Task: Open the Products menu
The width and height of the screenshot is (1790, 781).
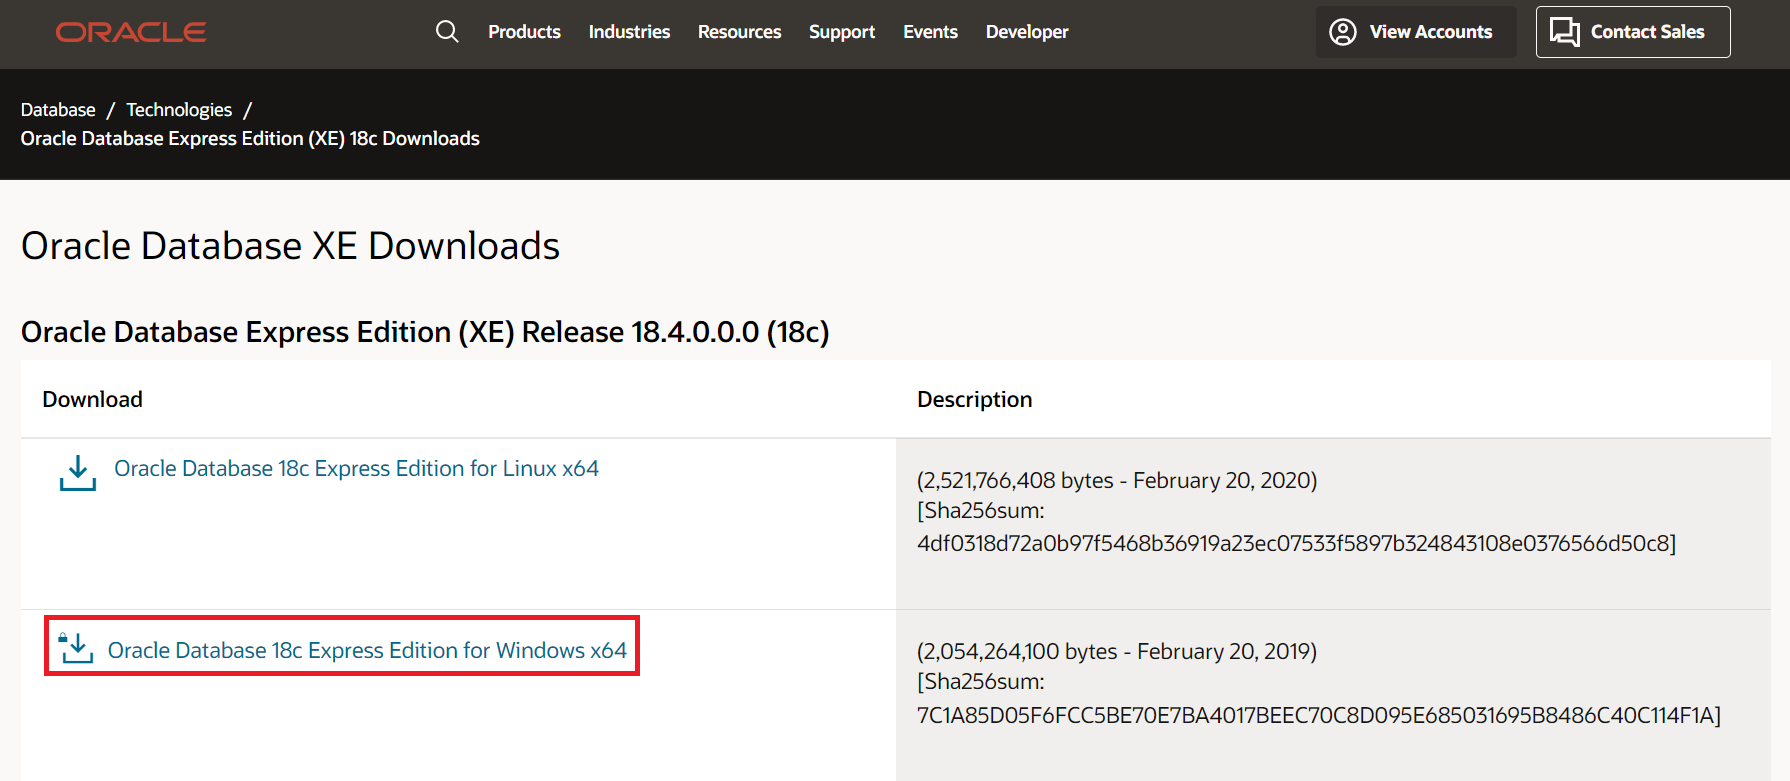Action: (524, 32)
